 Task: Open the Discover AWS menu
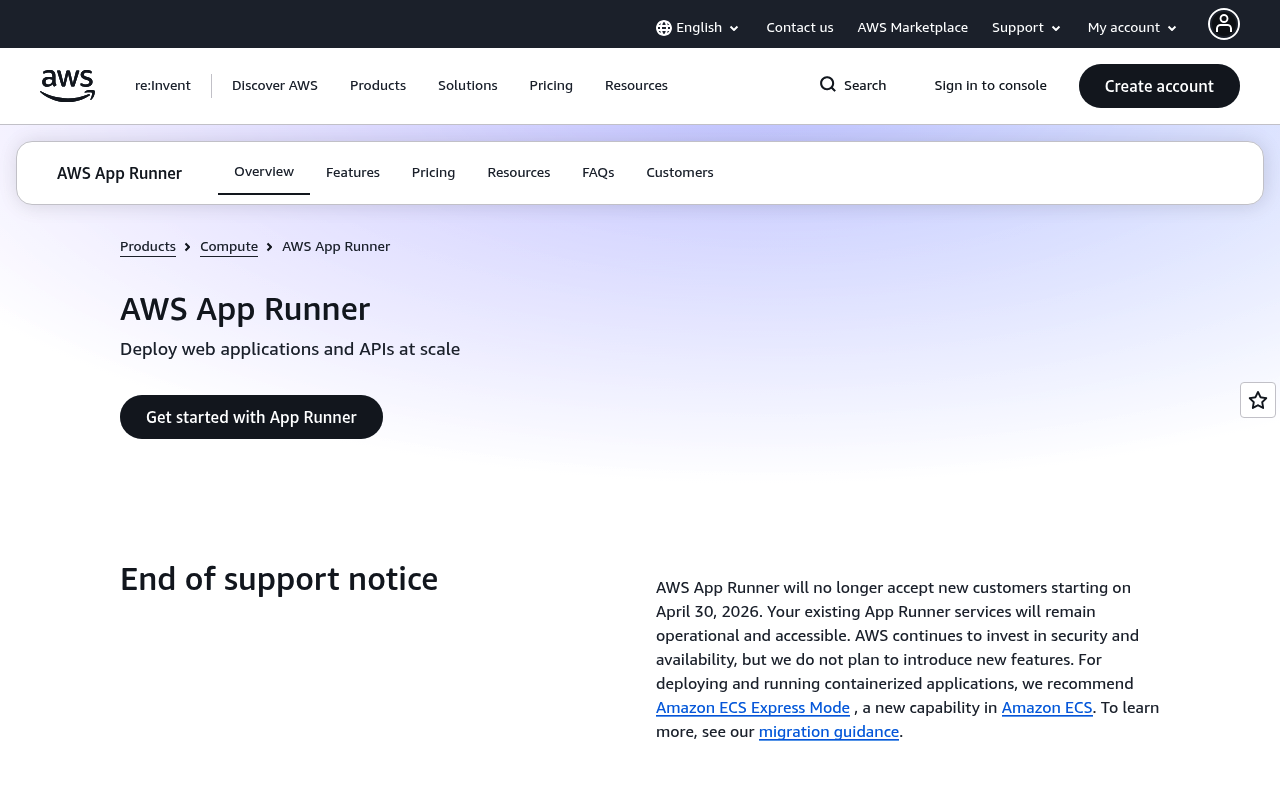[x=275, y=86]
